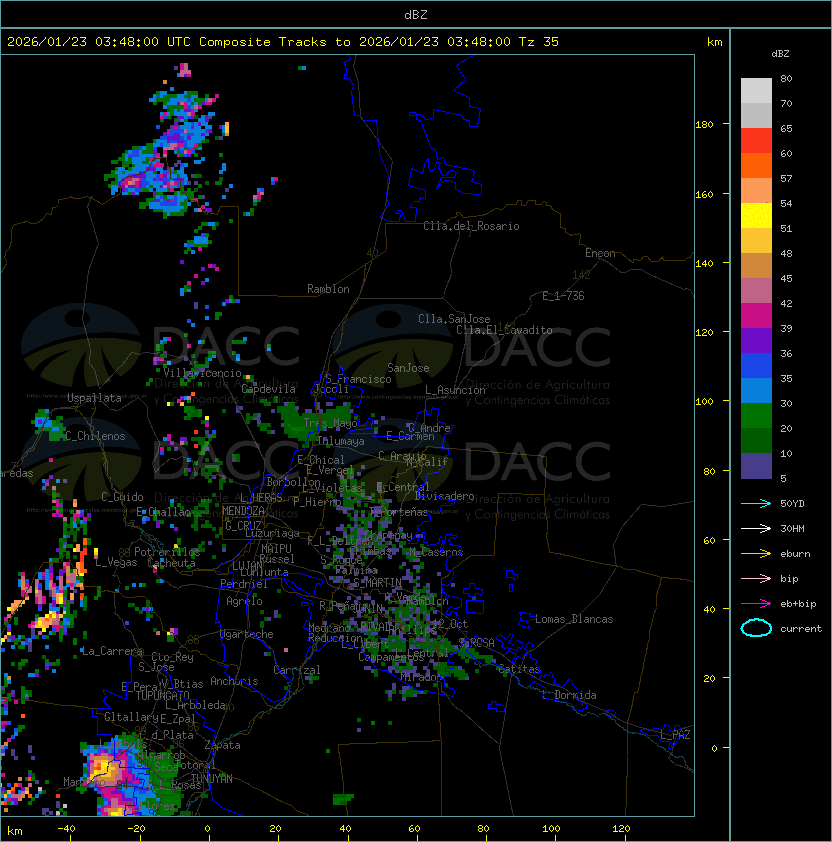Click the '160' km axis tick label
832x842 pixels.
[x=704, y=194]
